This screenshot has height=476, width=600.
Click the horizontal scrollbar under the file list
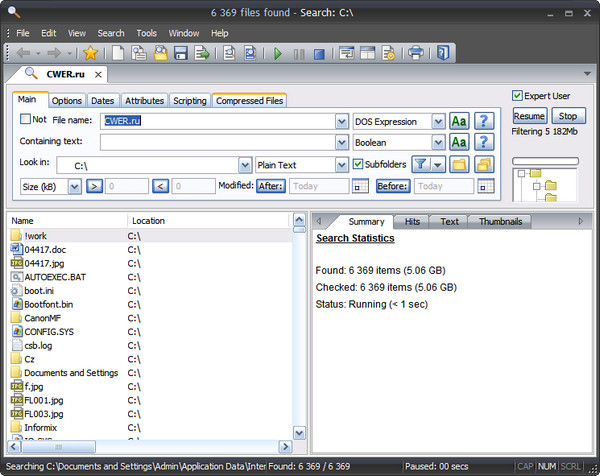pyautogui.click(x=150, y=448)
